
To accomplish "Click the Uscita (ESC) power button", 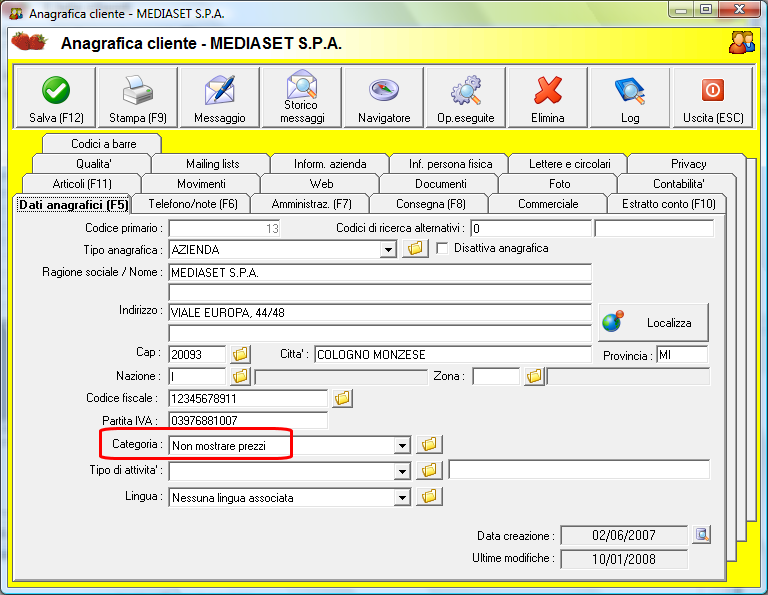I will (x=713, y=97).
